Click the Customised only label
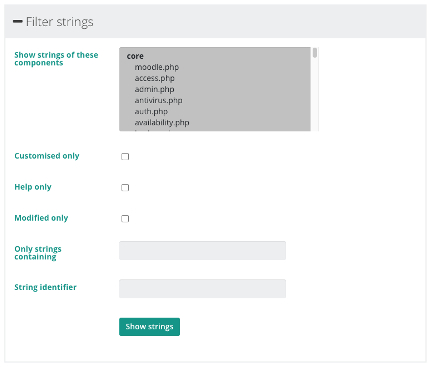This screenshot has width=432, height=368. (47, 156)
